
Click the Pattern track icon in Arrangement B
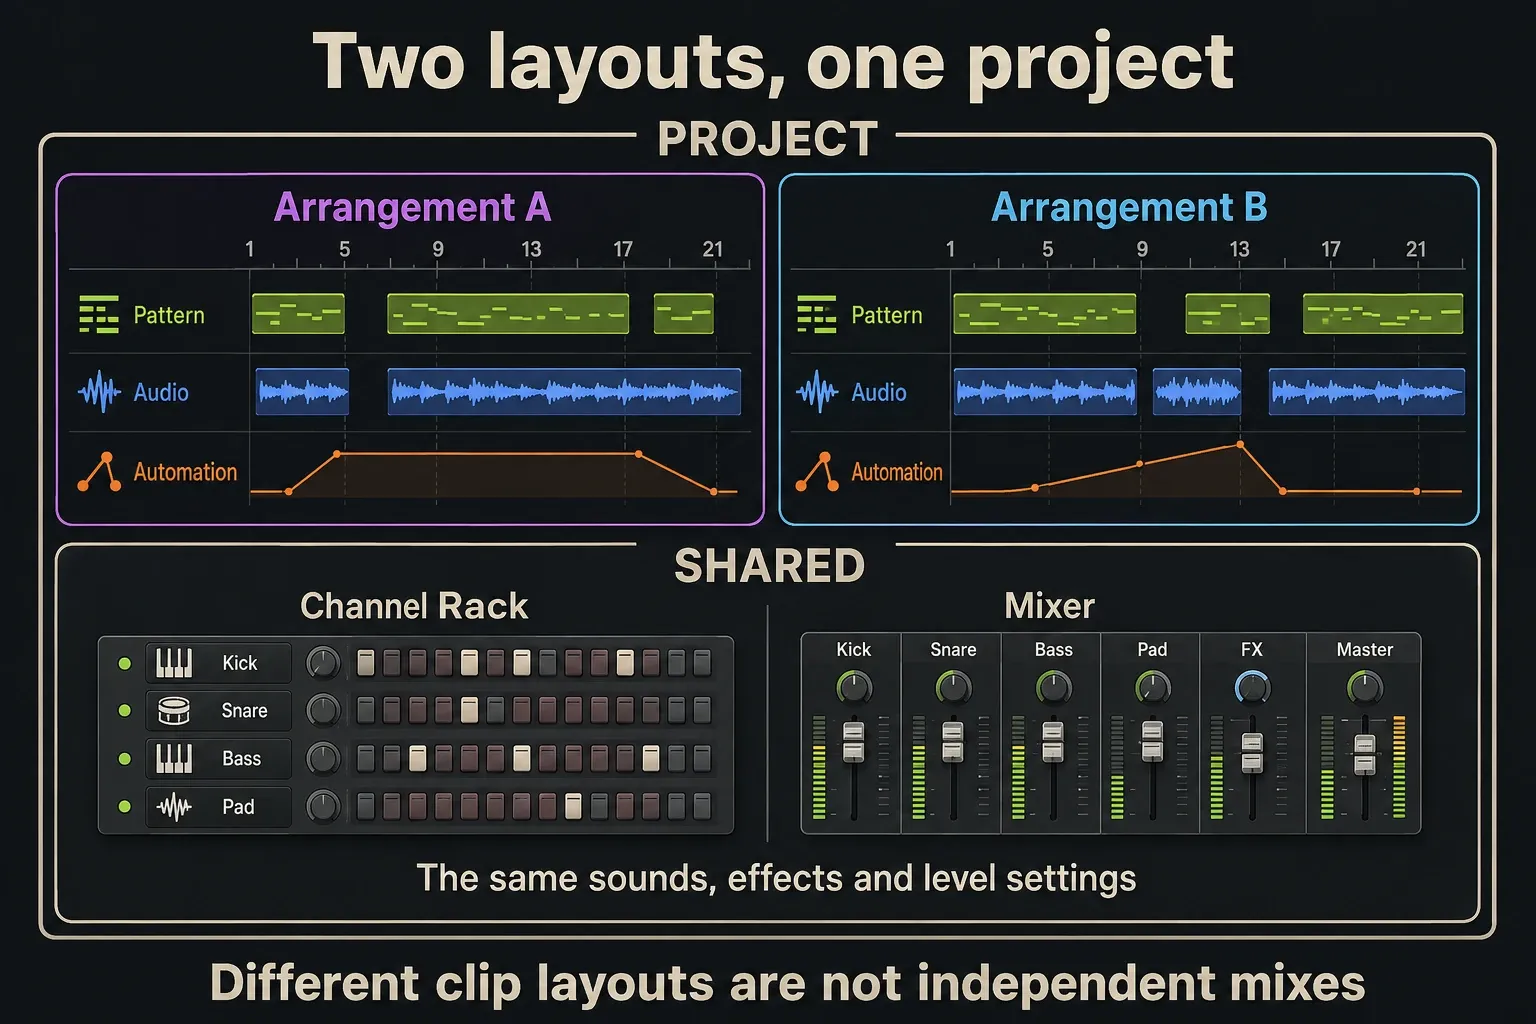click(816, 314)
